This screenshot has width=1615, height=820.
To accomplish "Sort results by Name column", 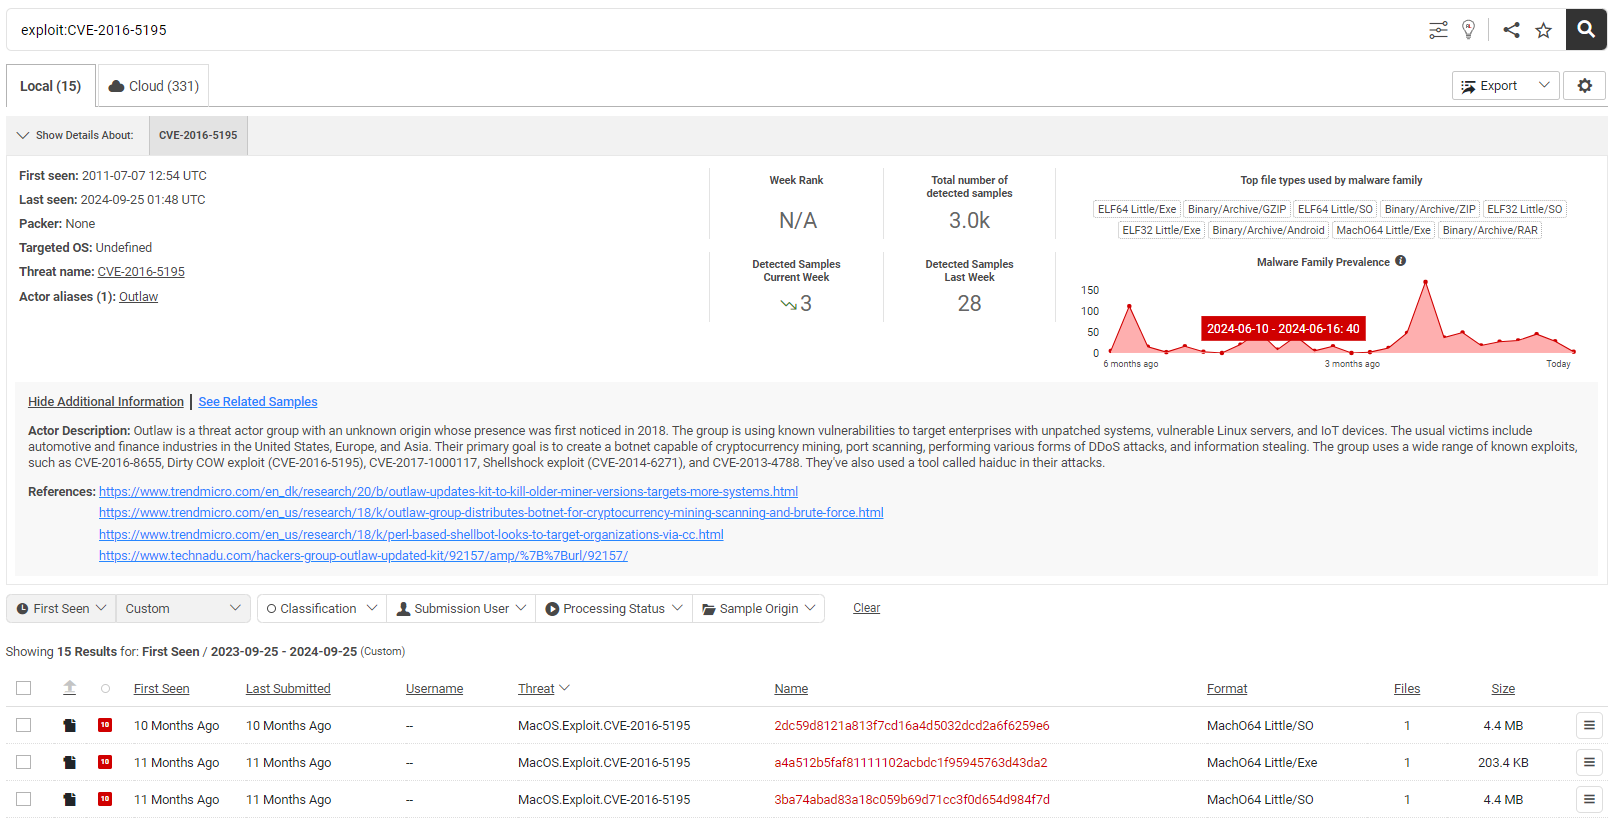I will pyautogui.click(x=791, y=688).
